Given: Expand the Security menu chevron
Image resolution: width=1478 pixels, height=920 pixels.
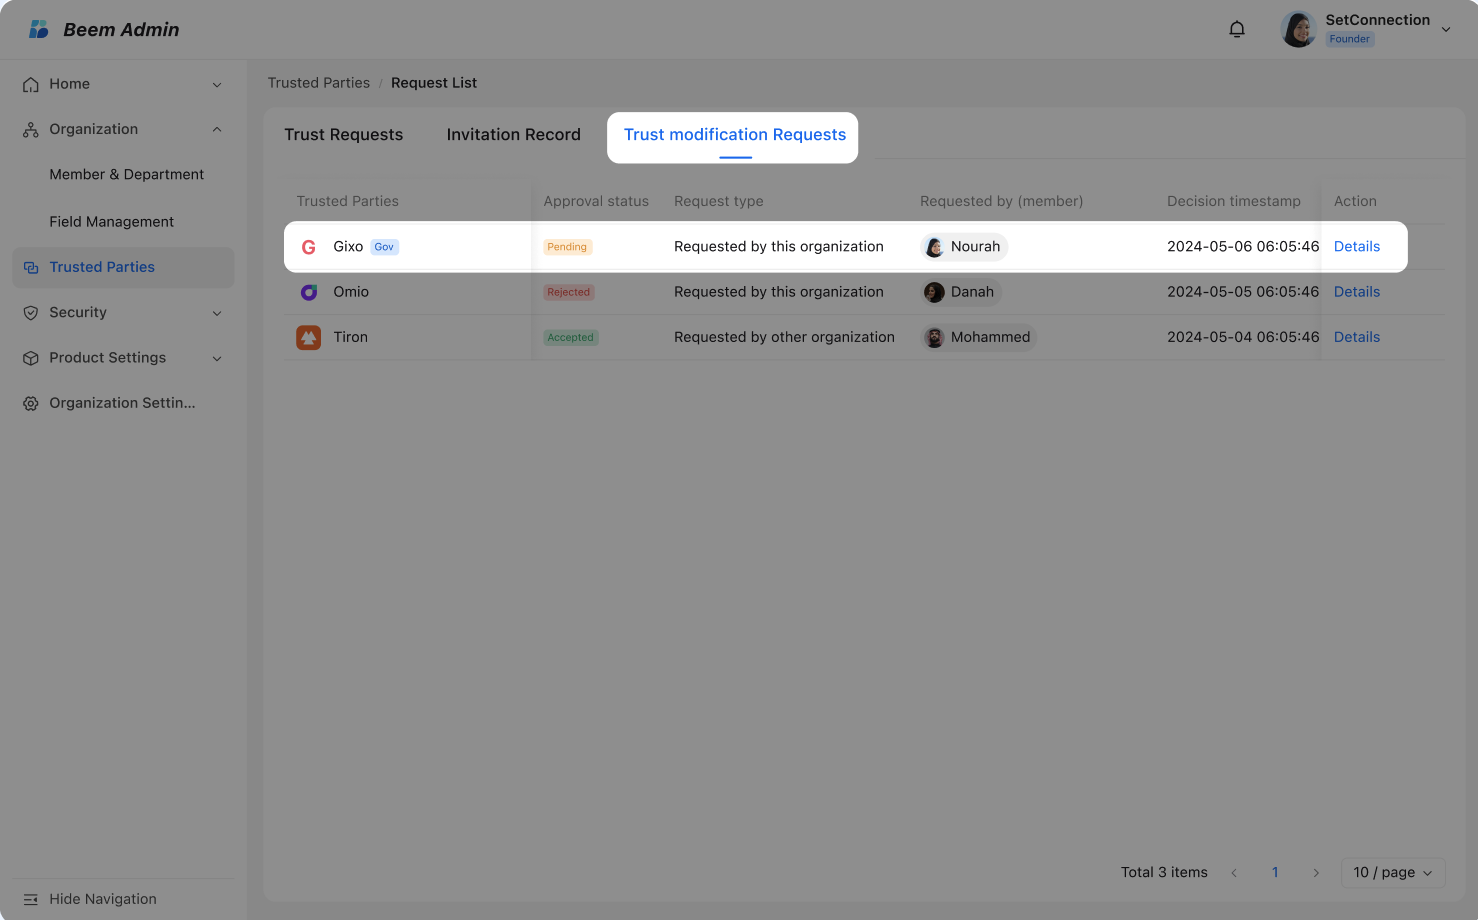Looking at the screenshot, I should point(217,313).
